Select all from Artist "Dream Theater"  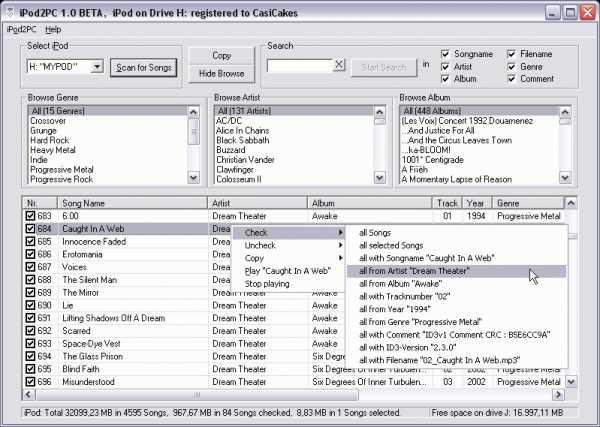(x=457, y=271)
